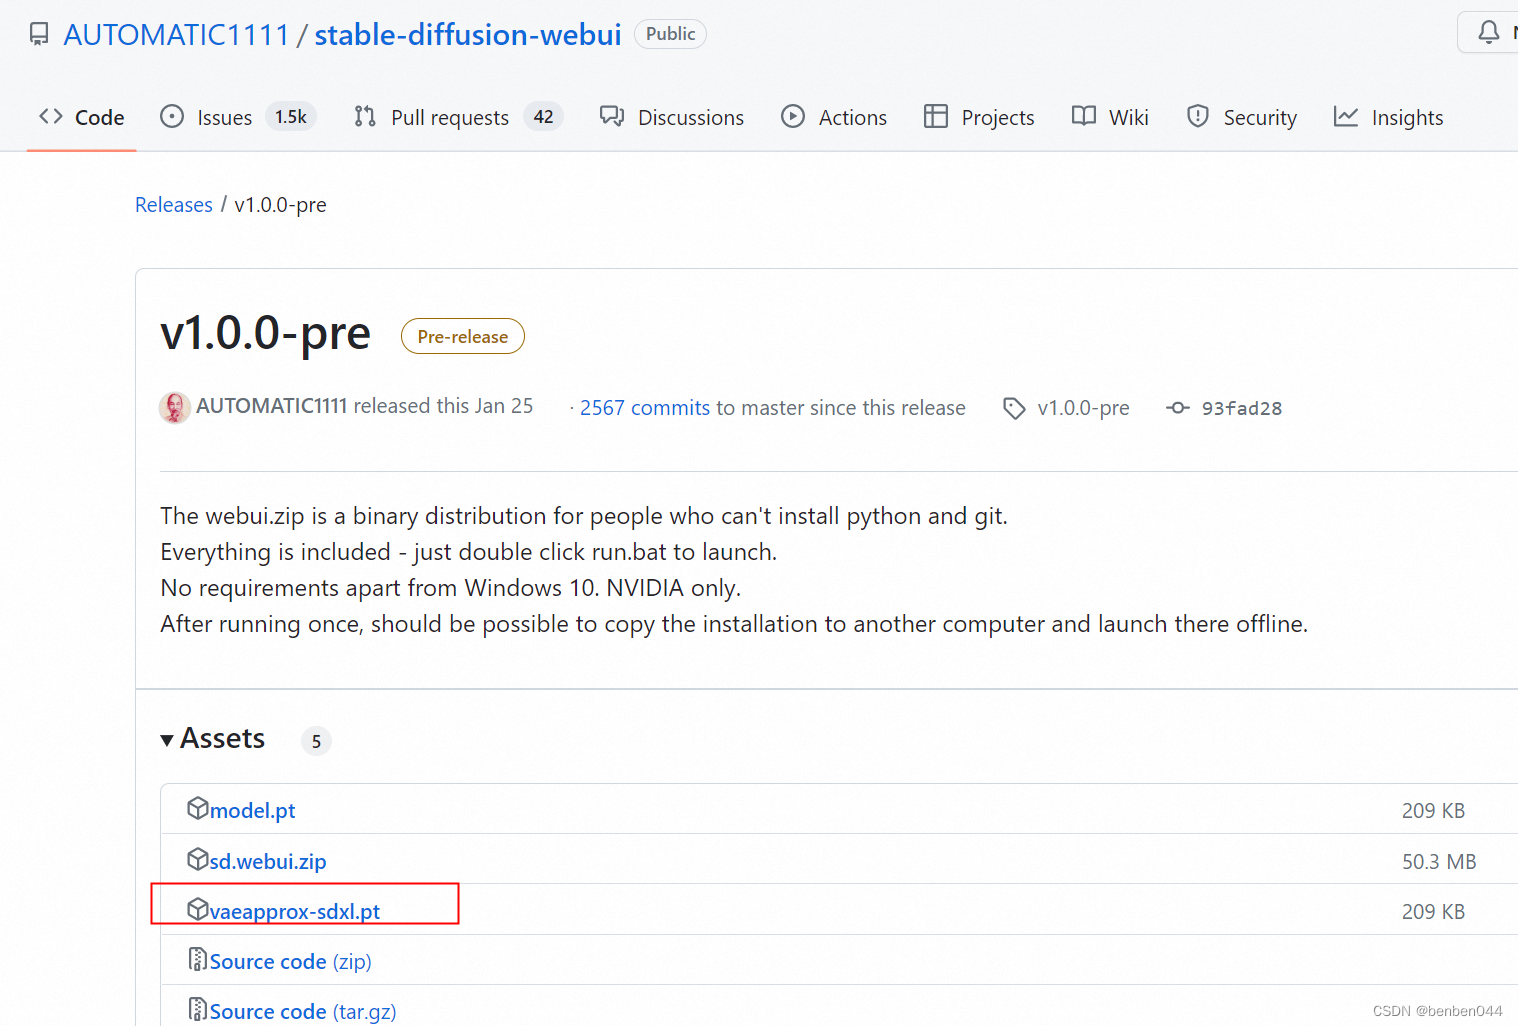
Task: Click the text 'released this Jan 25'
Action: (443, 406)
